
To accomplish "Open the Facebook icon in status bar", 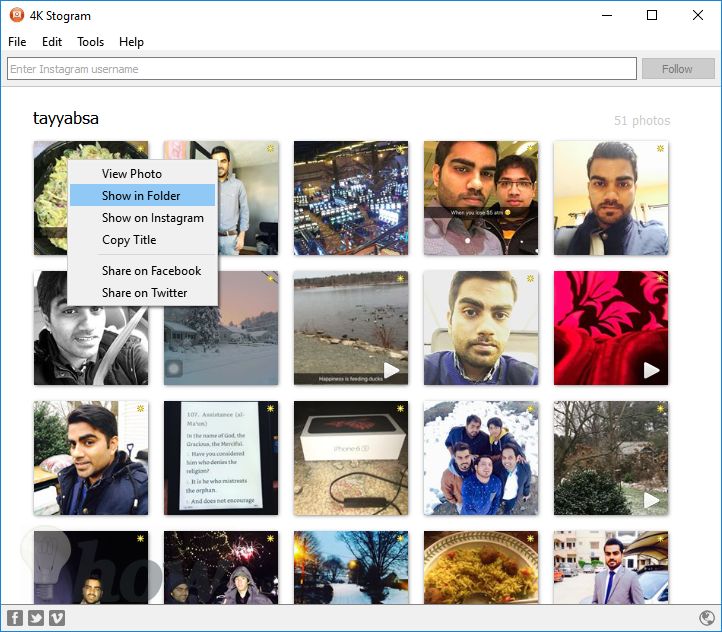I will coord(15,617).
